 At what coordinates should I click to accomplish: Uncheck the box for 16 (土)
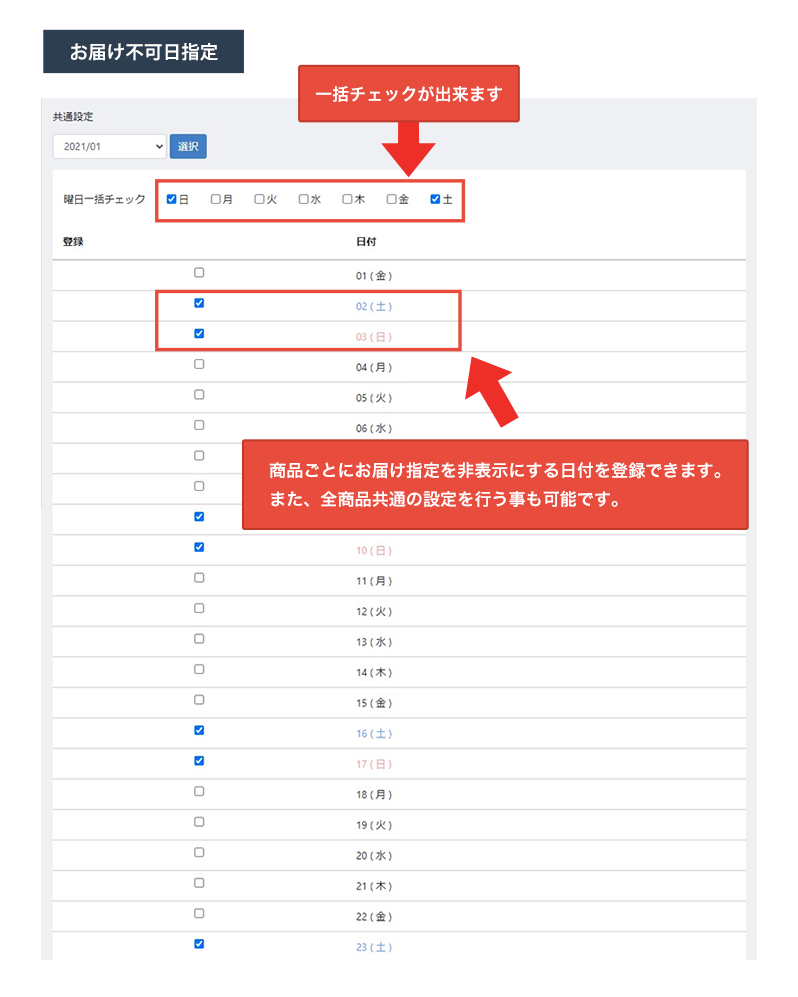199,730
